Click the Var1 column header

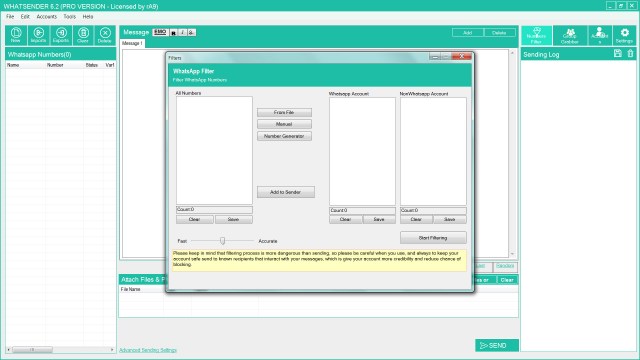(110, 65)
